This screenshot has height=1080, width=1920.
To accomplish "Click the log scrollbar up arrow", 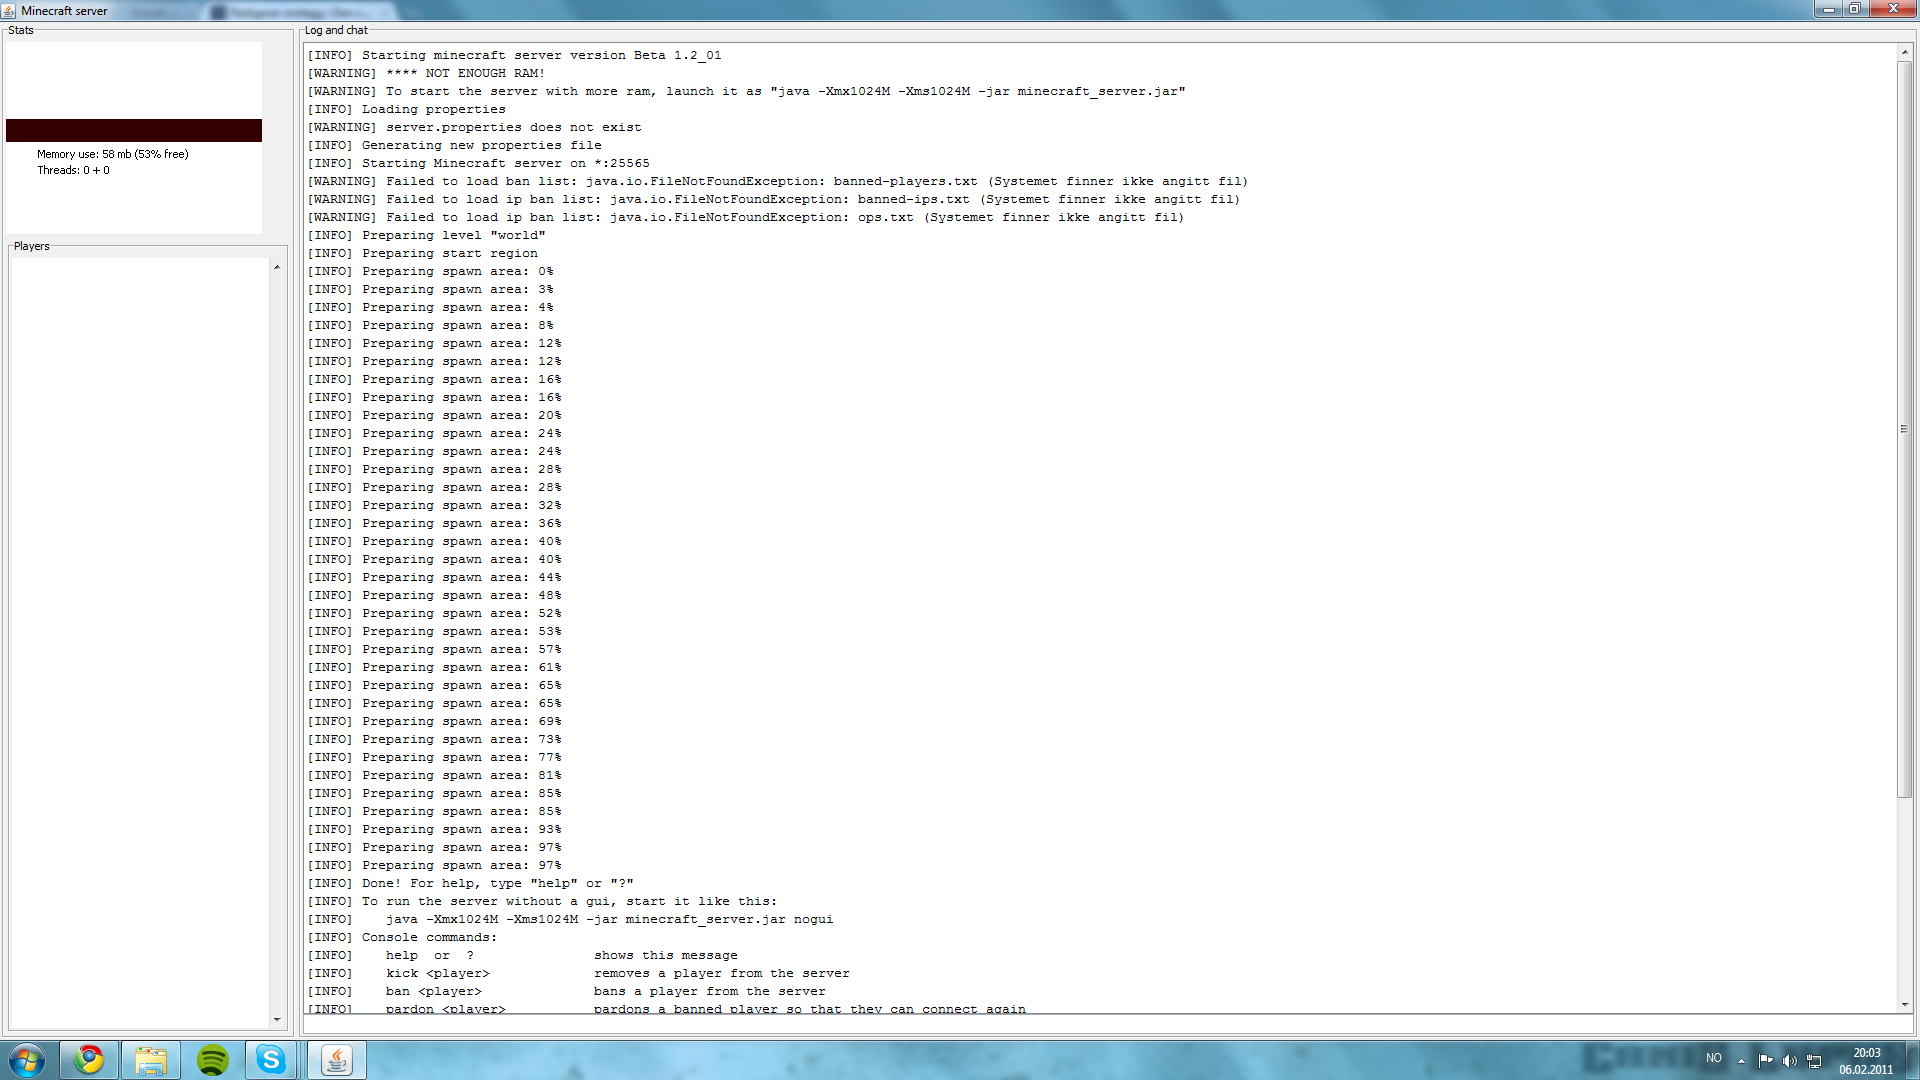I will tap(1904, 52).
